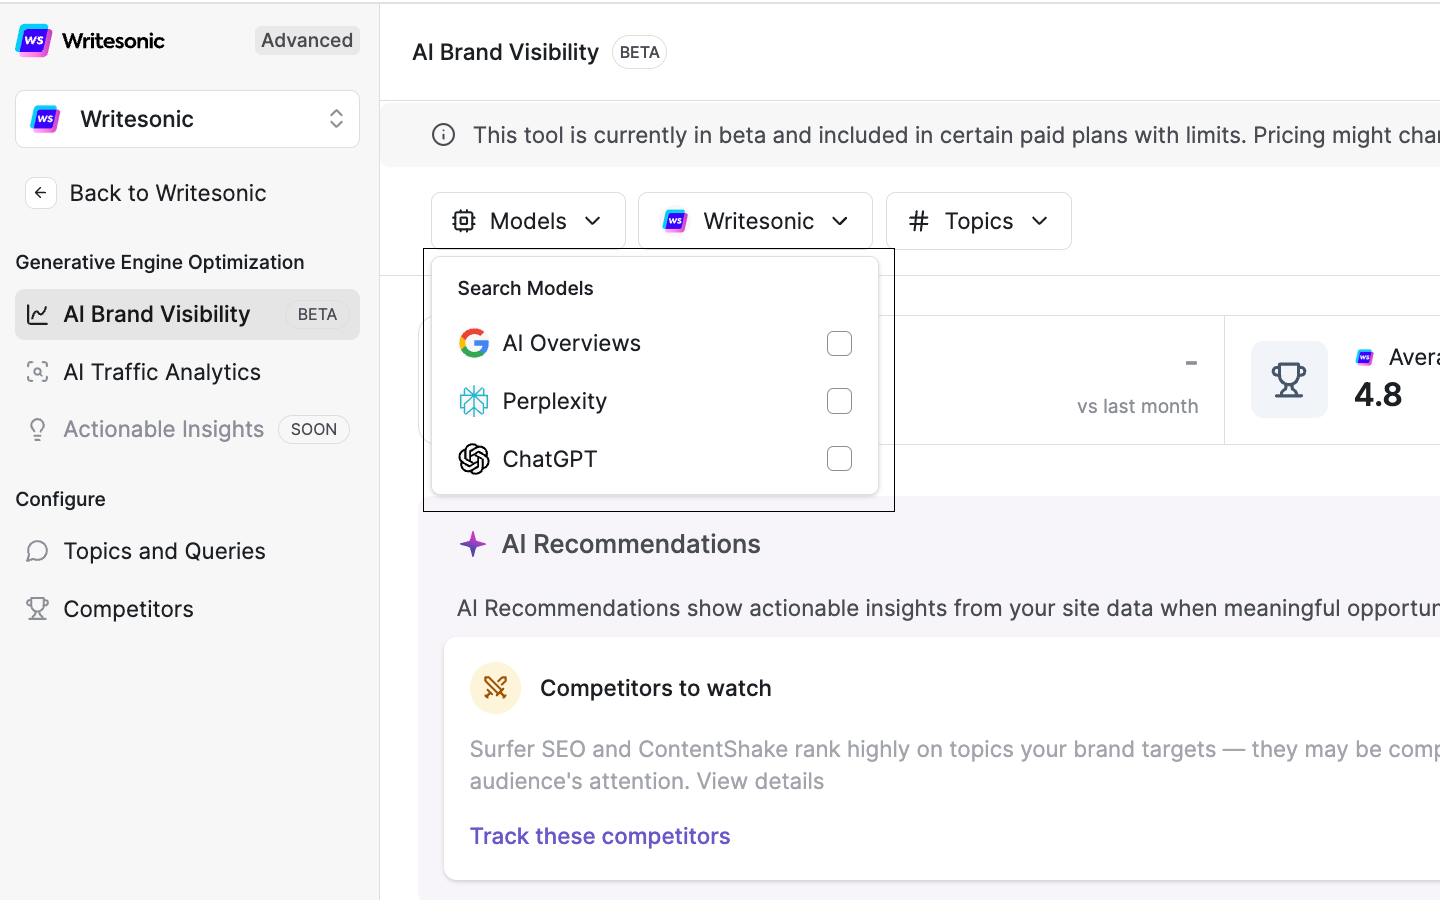Image resolution: width=1440 pixels, height=900 pixels.
Task: Open Topics and Queries in the sidebar
Action: coord(164,551)
